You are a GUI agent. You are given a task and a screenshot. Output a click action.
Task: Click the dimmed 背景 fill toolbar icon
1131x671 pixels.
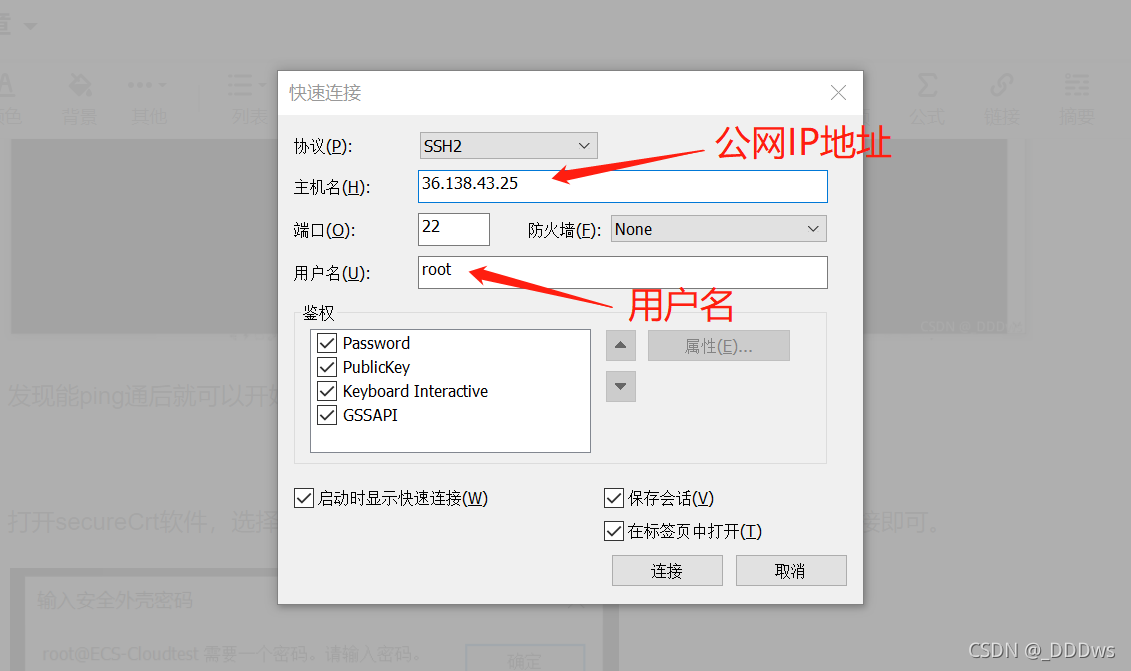[x=80, y=86]
